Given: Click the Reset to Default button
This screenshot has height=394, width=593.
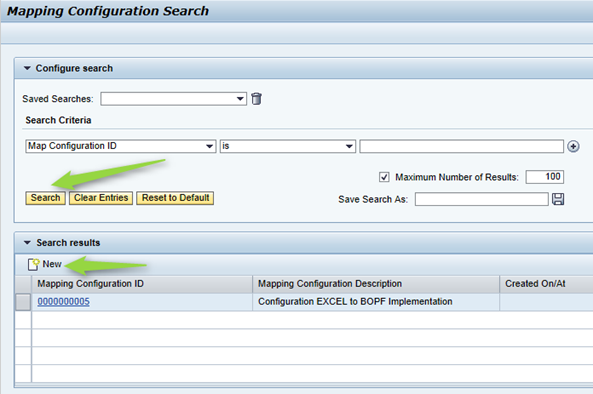Looking at the screenshot, I should coord(175,198).
